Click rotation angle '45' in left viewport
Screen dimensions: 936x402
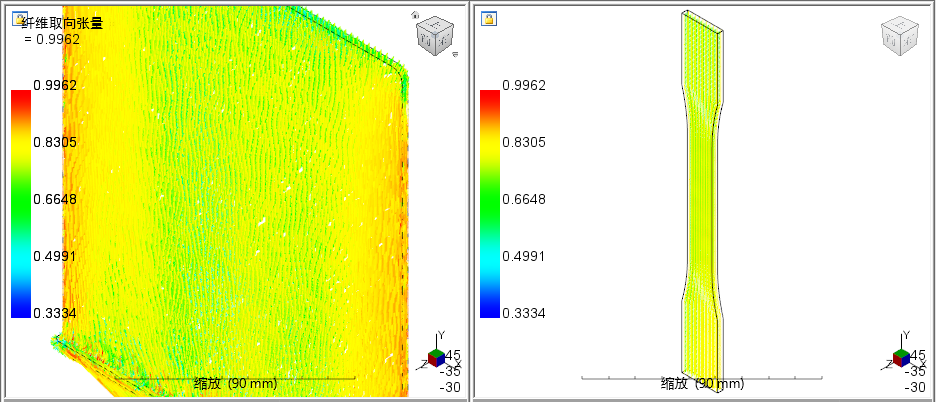[x=452, y=355]
